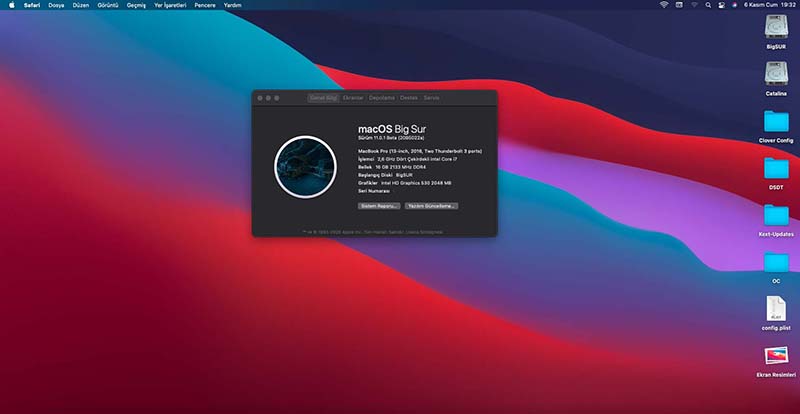Screen dimensions: 800x414
Task: Switch to the Destek tab
Action: pos(408,97)
